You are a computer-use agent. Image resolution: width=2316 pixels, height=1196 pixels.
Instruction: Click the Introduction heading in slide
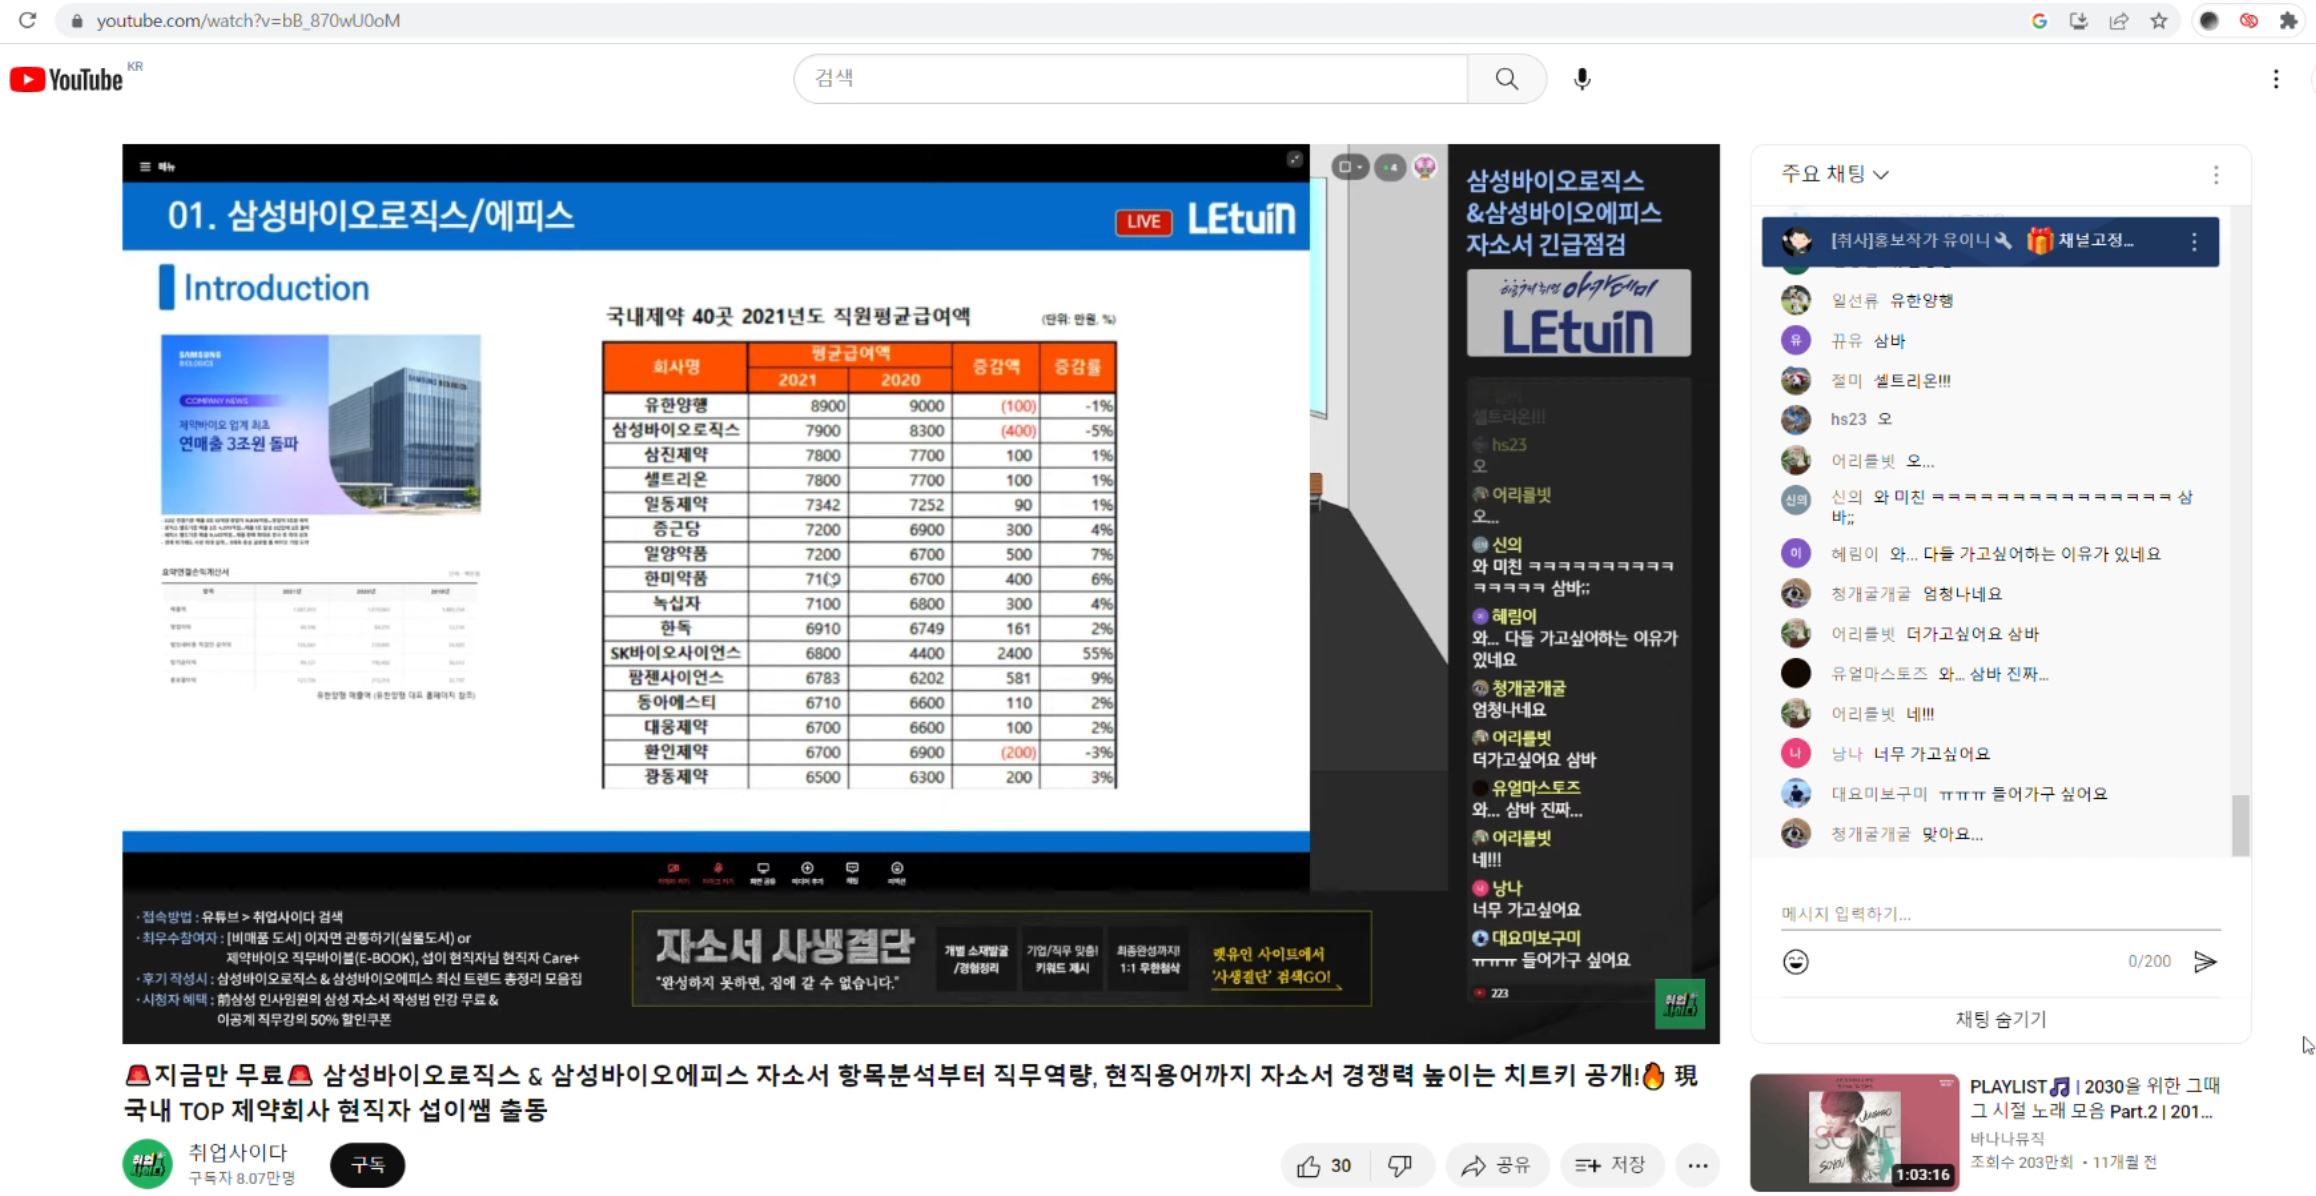[x=276, y=288]
